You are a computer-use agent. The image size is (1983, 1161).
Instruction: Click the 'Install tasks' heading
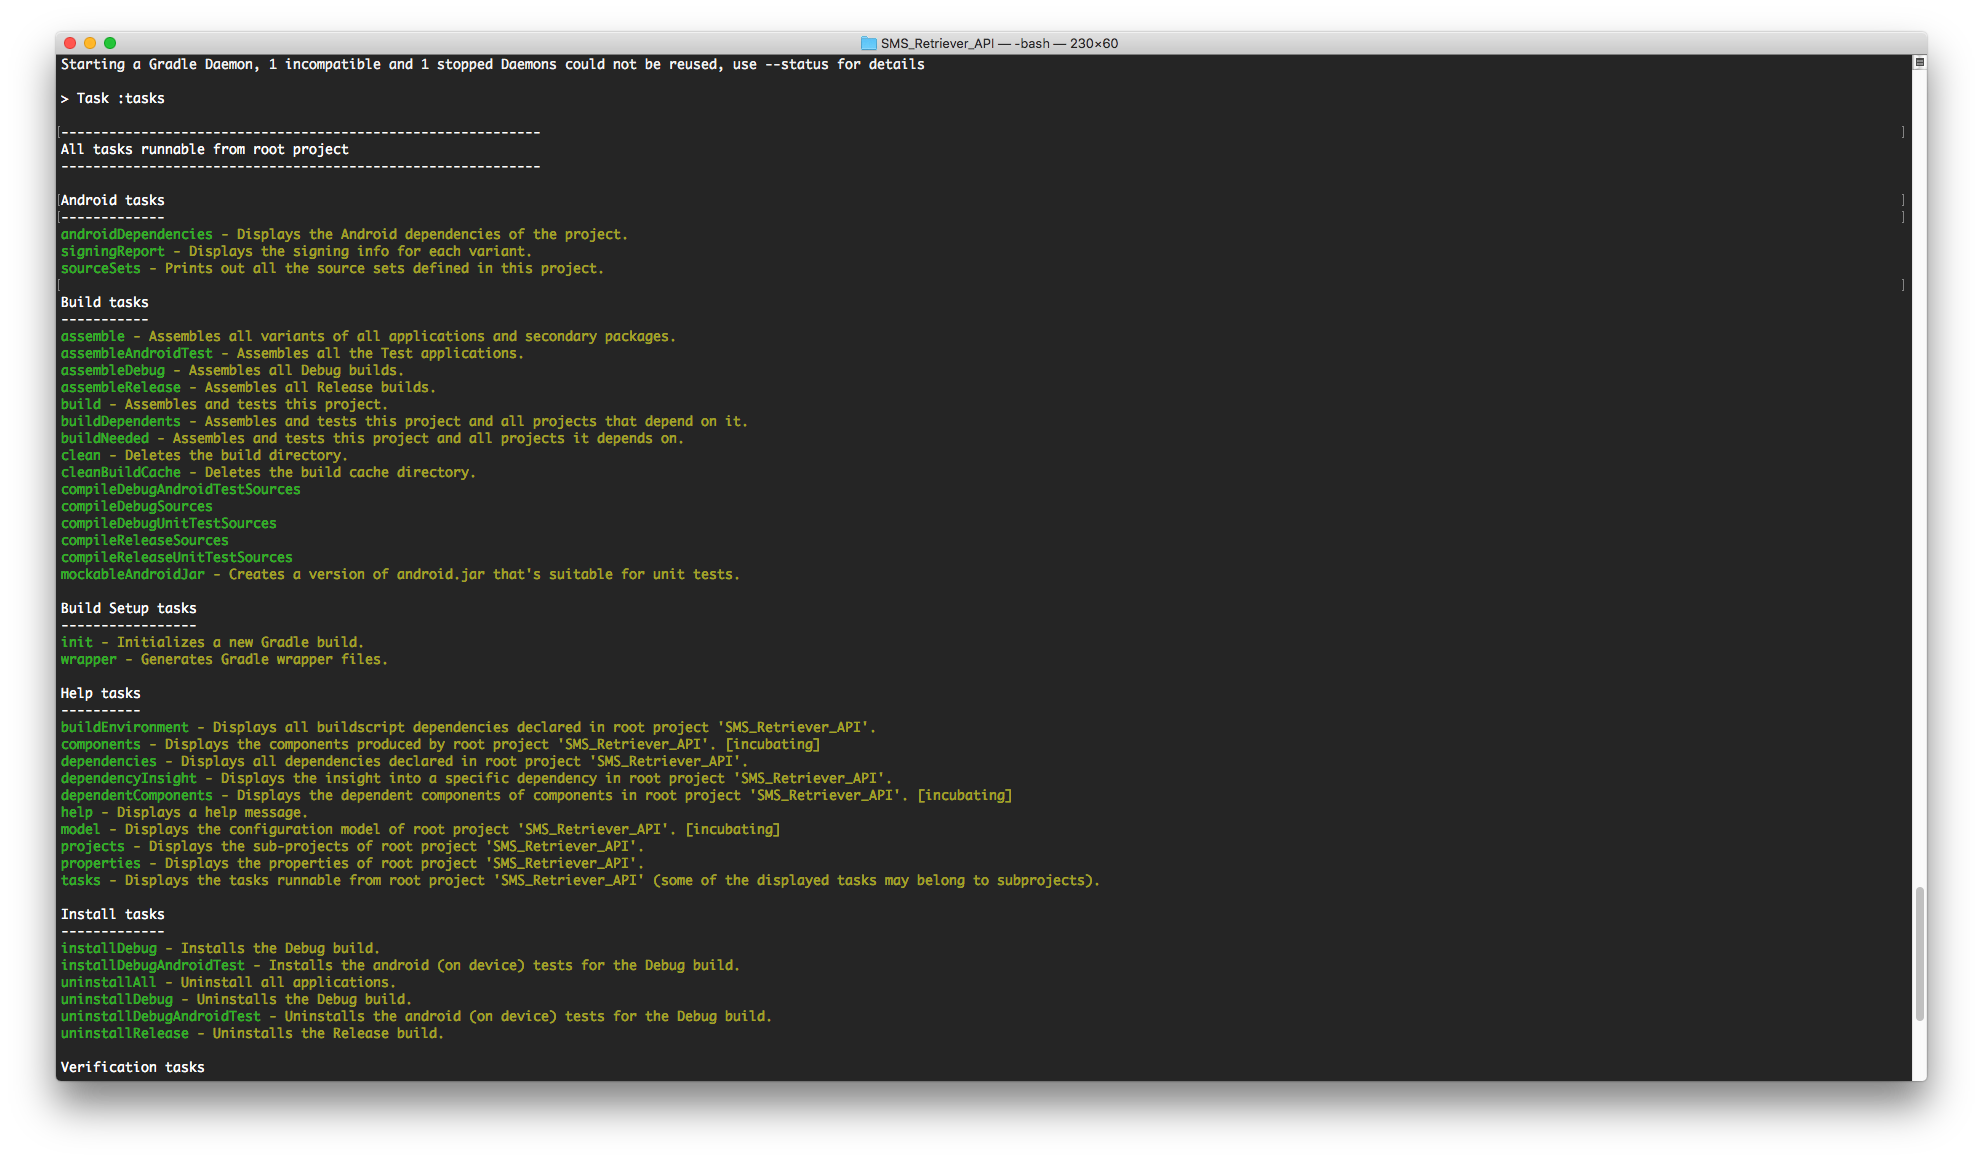pos(113,914)
